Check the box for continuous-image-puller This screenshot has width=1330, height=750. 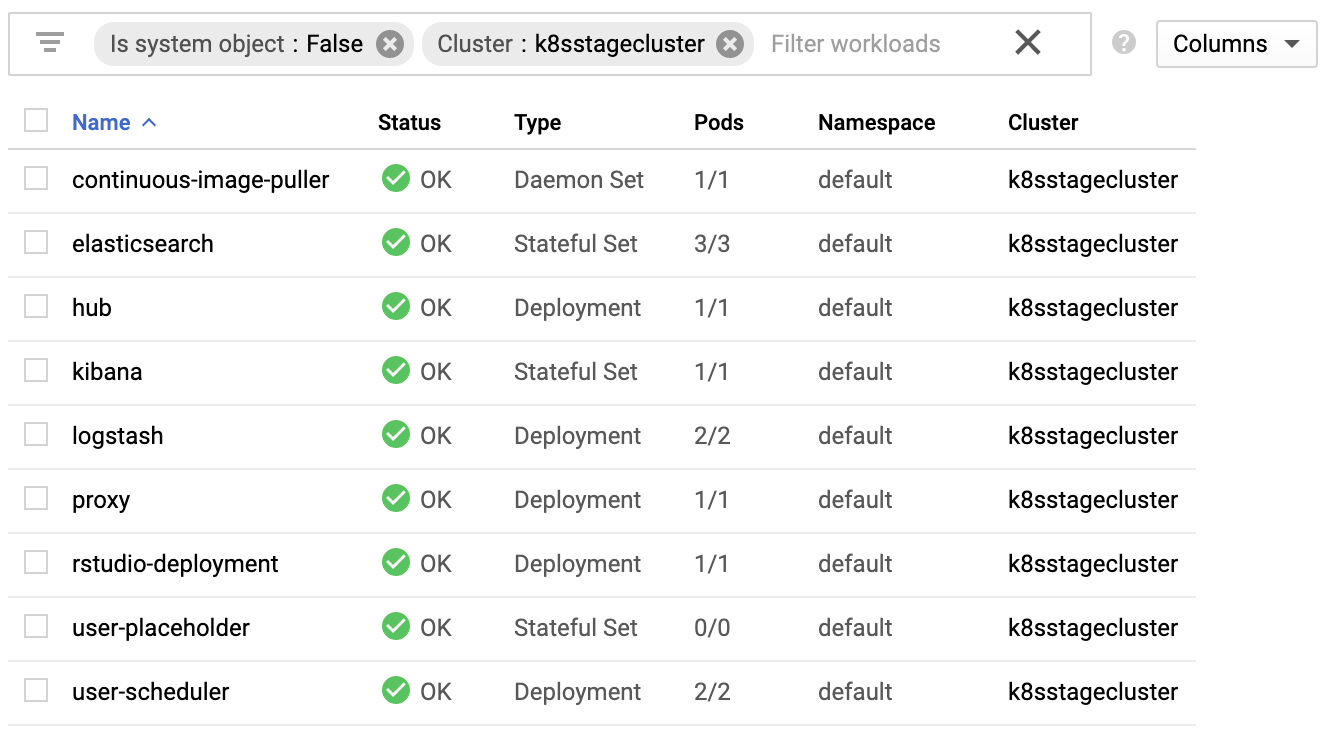[x=36, y=179]
